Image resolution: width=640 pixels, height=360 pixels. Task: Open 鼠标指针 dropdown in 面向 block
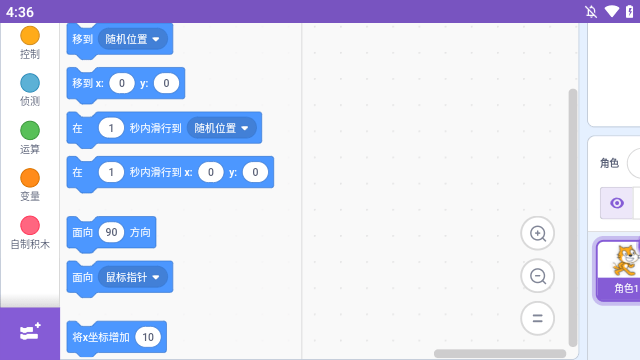click(x=133, y=277)
